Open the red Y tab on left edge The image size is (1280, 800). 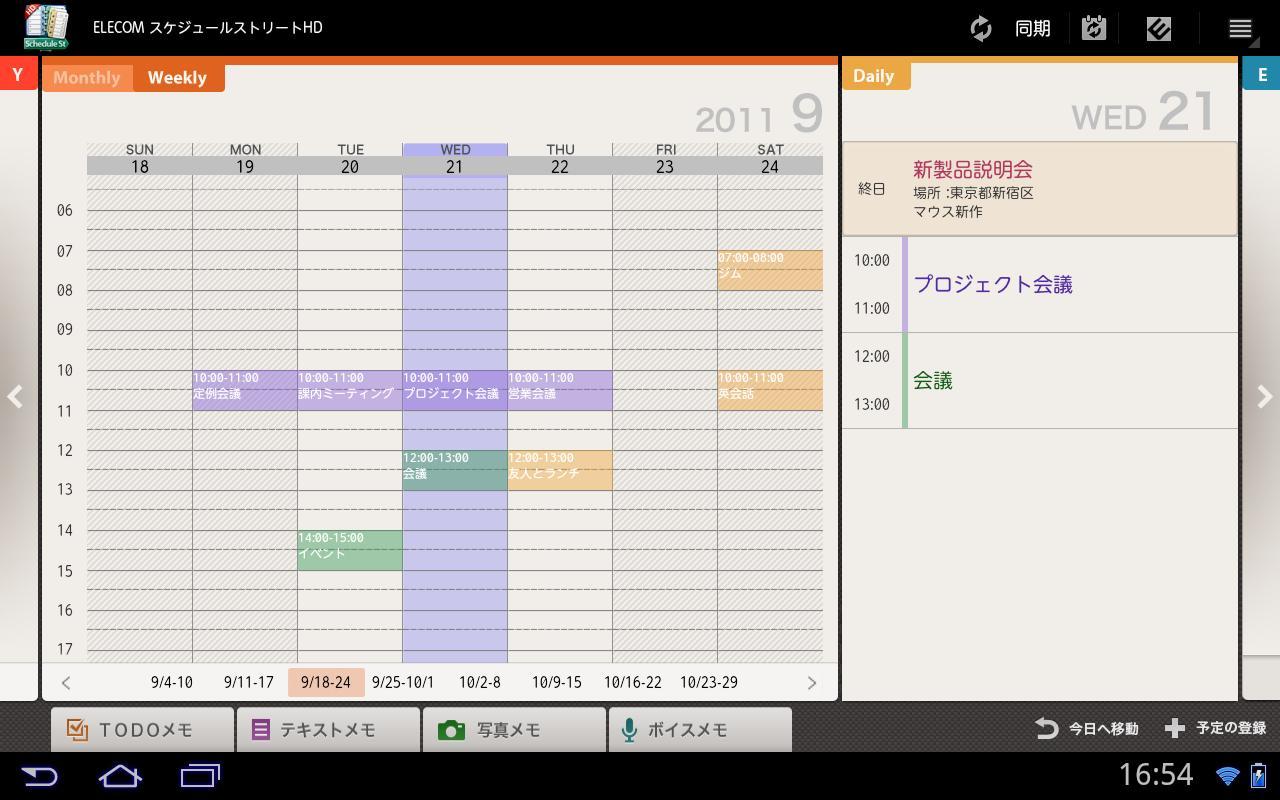(16, 74)
